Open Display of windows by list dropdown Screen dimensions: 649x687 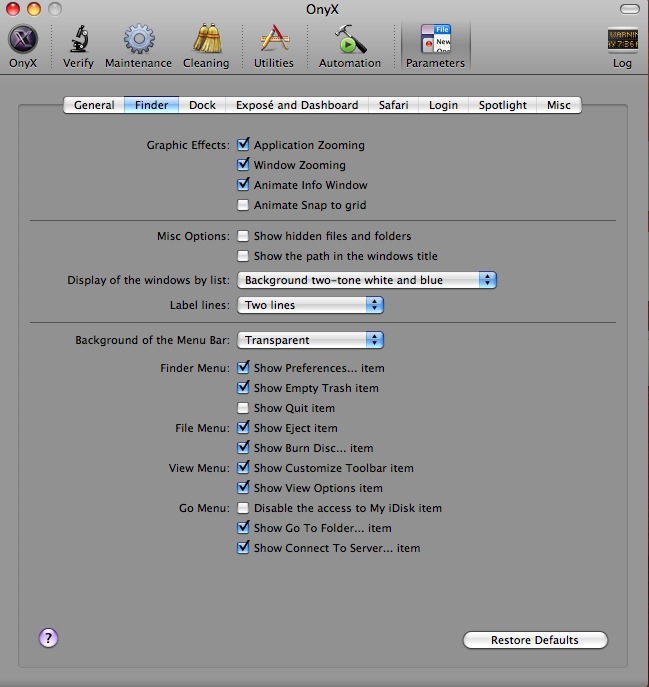pos(367,280)
